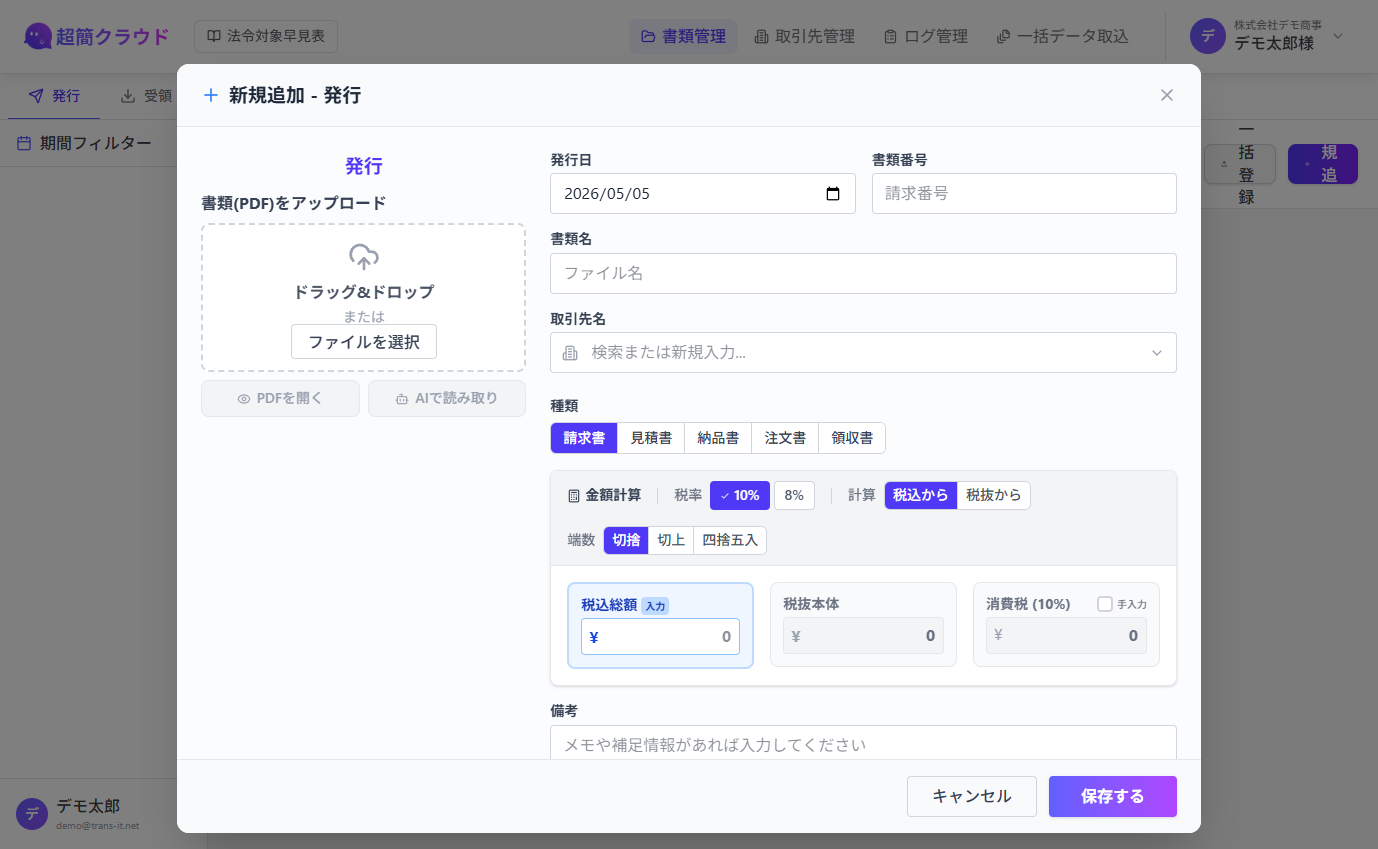This screenshot has height=849, width=1378.
Task: Click the 超簡クラウド logo icon
Action: click(37, 37)
